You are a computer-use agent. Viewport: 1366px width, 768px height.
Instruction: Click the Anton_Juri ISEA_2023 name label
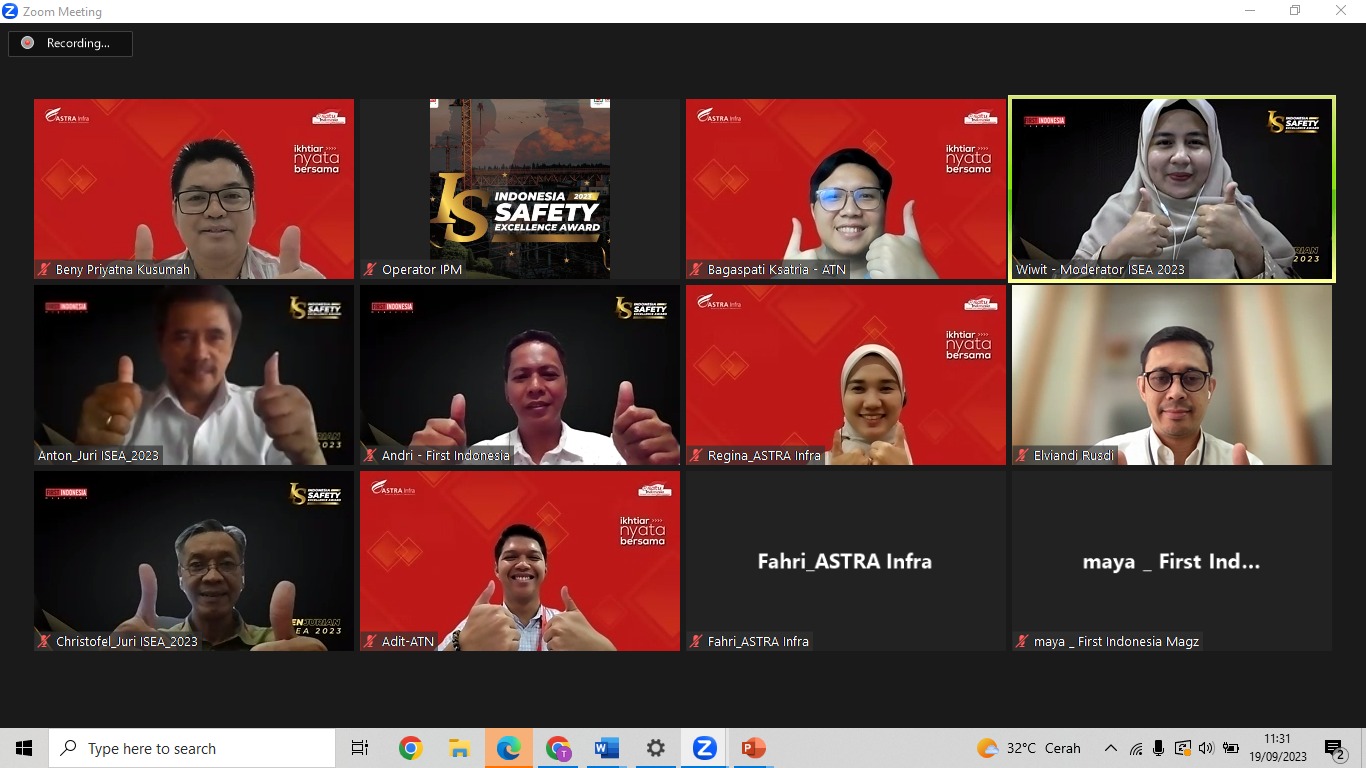tap(98, 456)
